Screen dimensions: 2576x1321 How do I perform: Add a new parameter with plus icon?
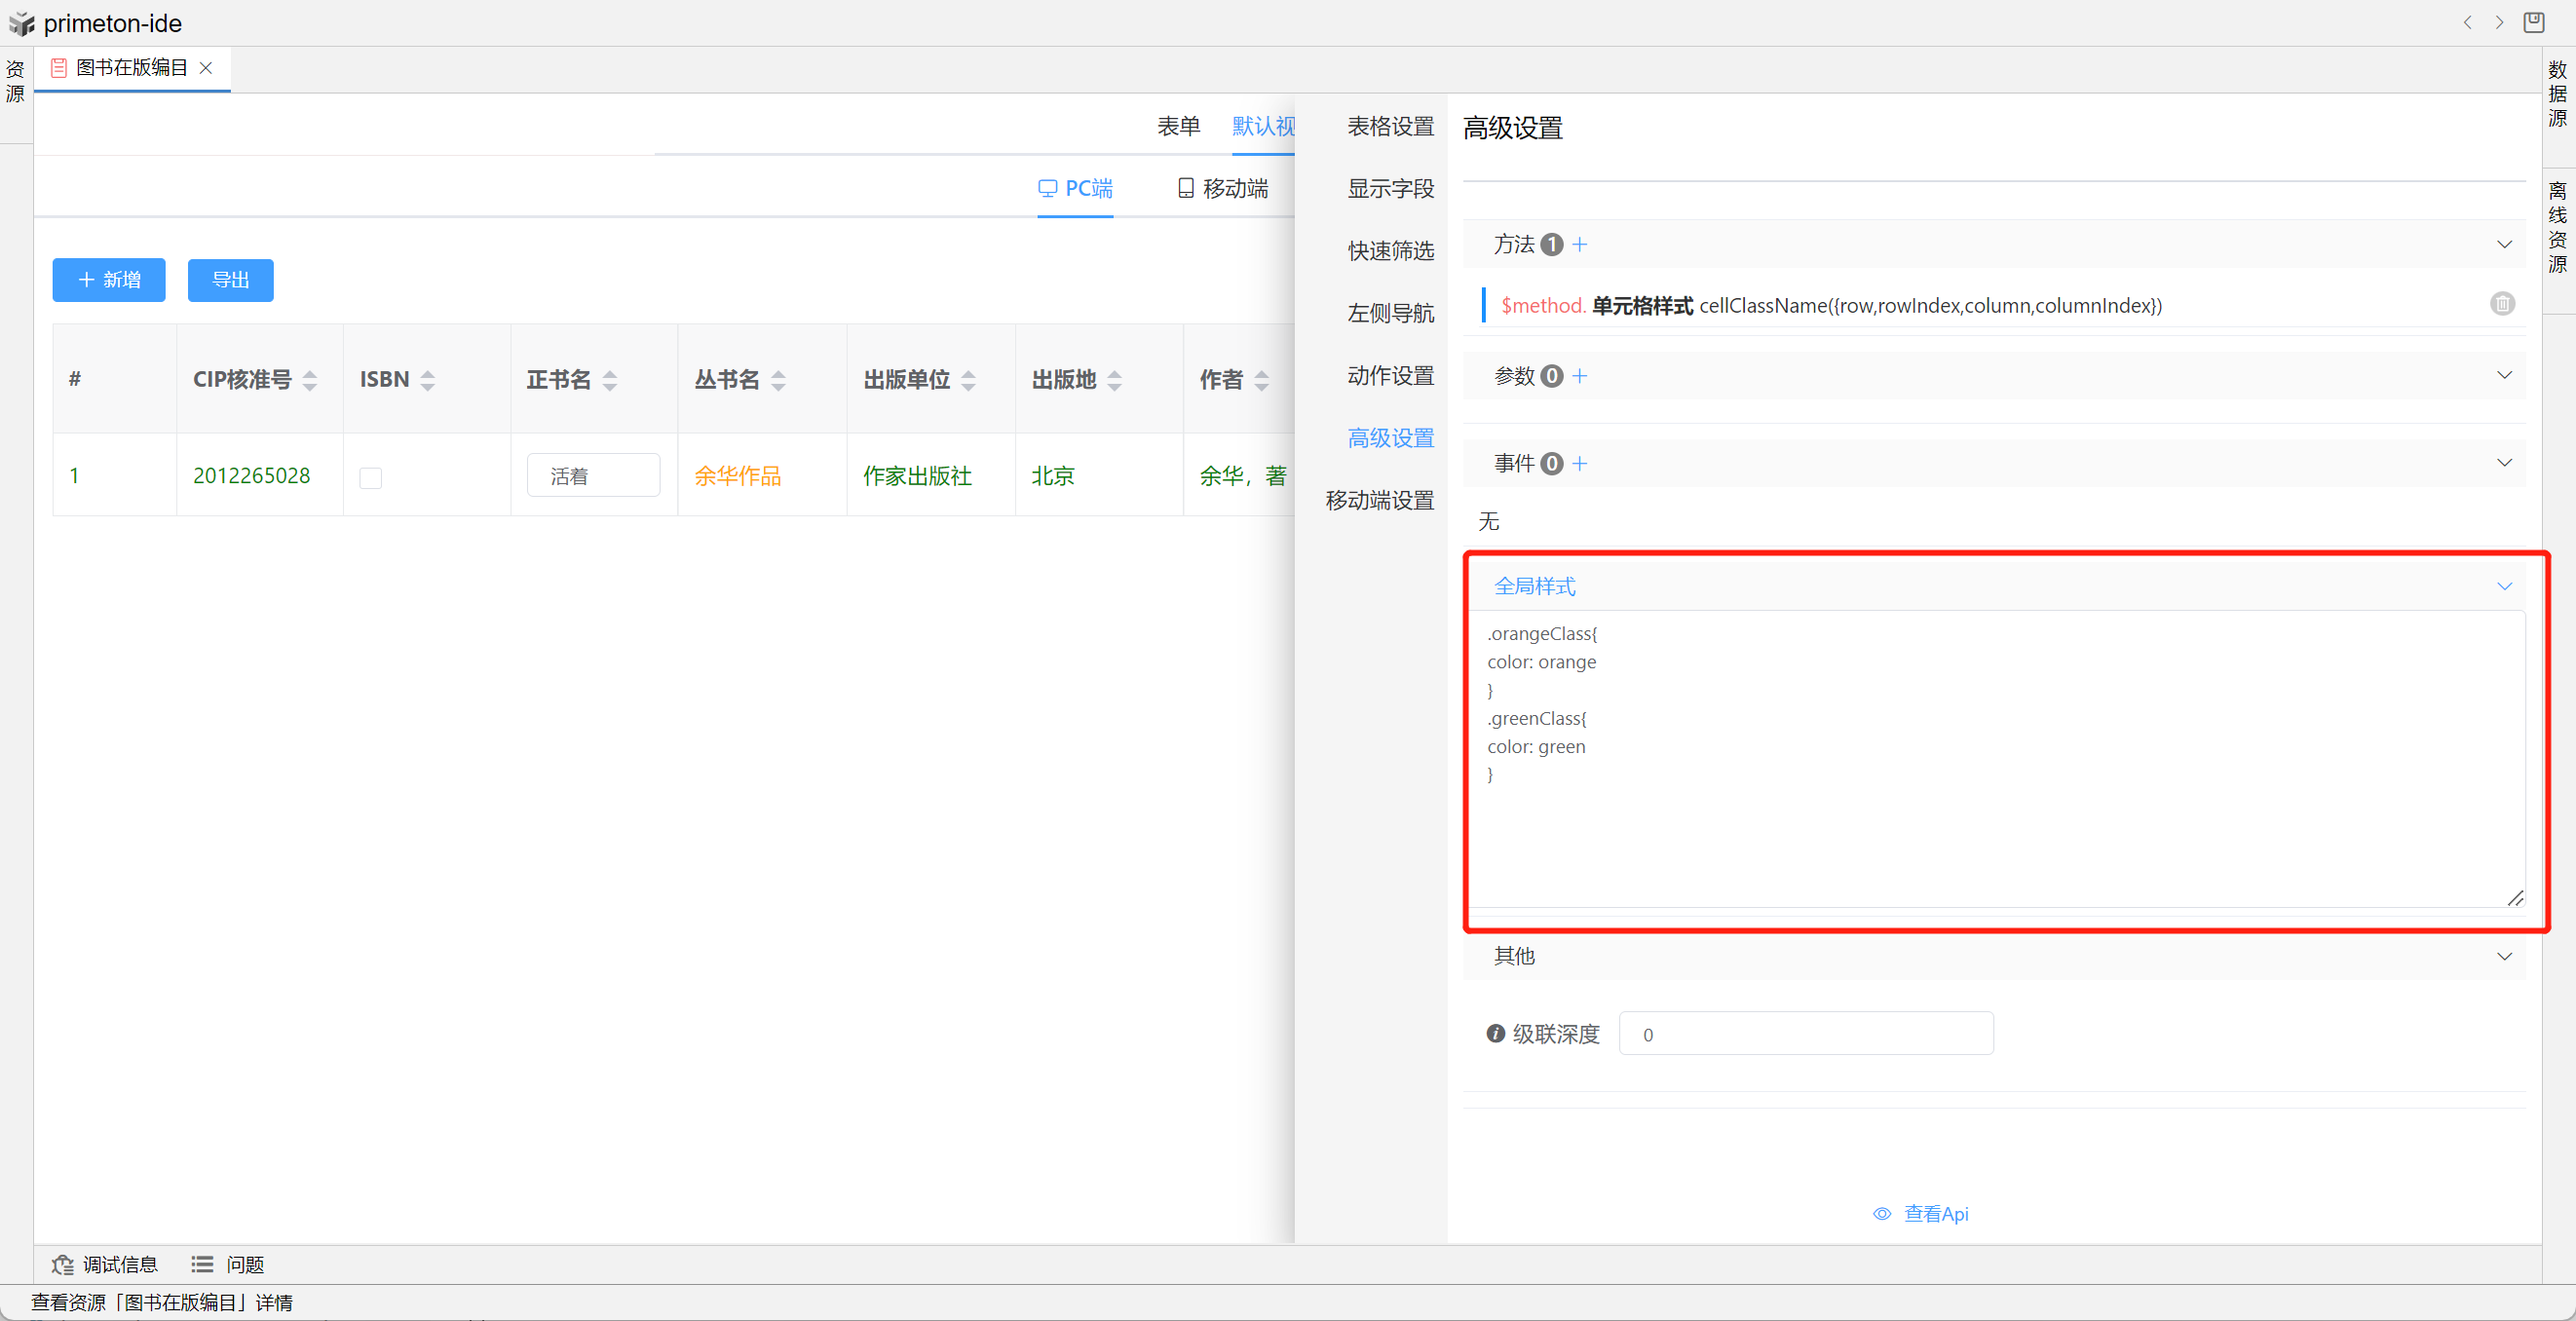[1580, 376]
